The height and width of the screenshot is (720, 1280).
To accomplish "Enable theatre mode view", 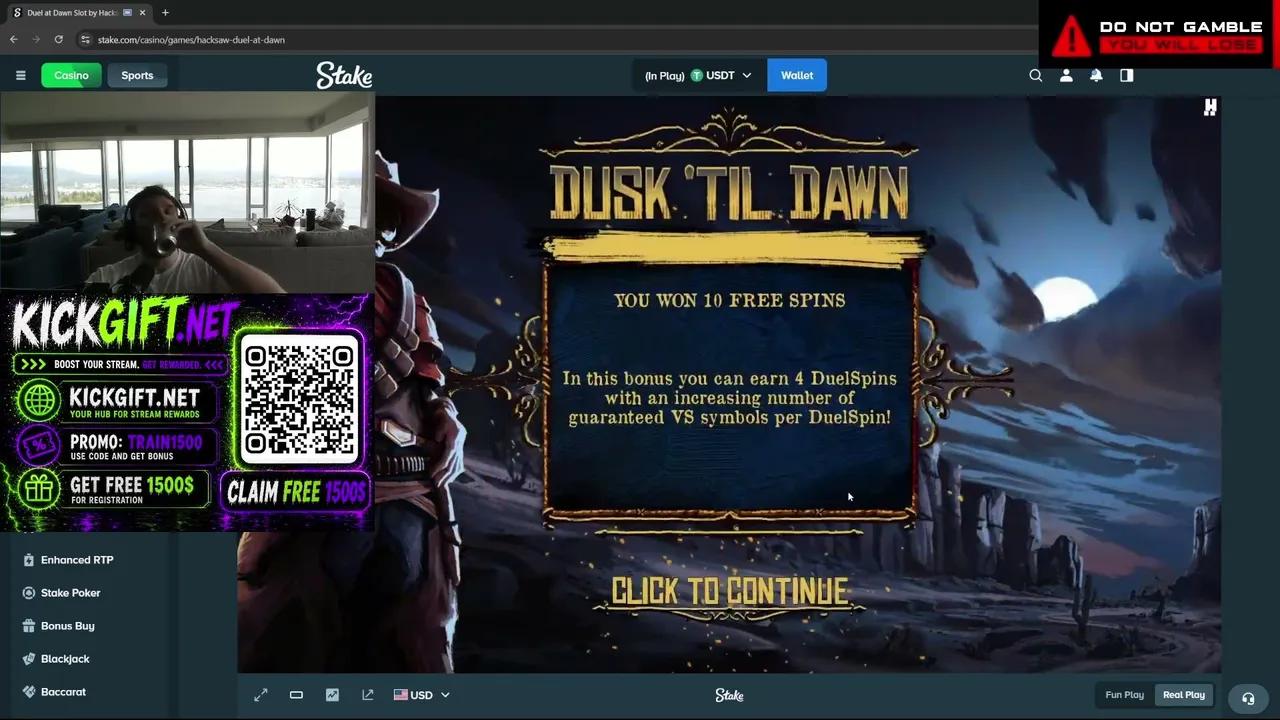I will click(x=296, y=695).
